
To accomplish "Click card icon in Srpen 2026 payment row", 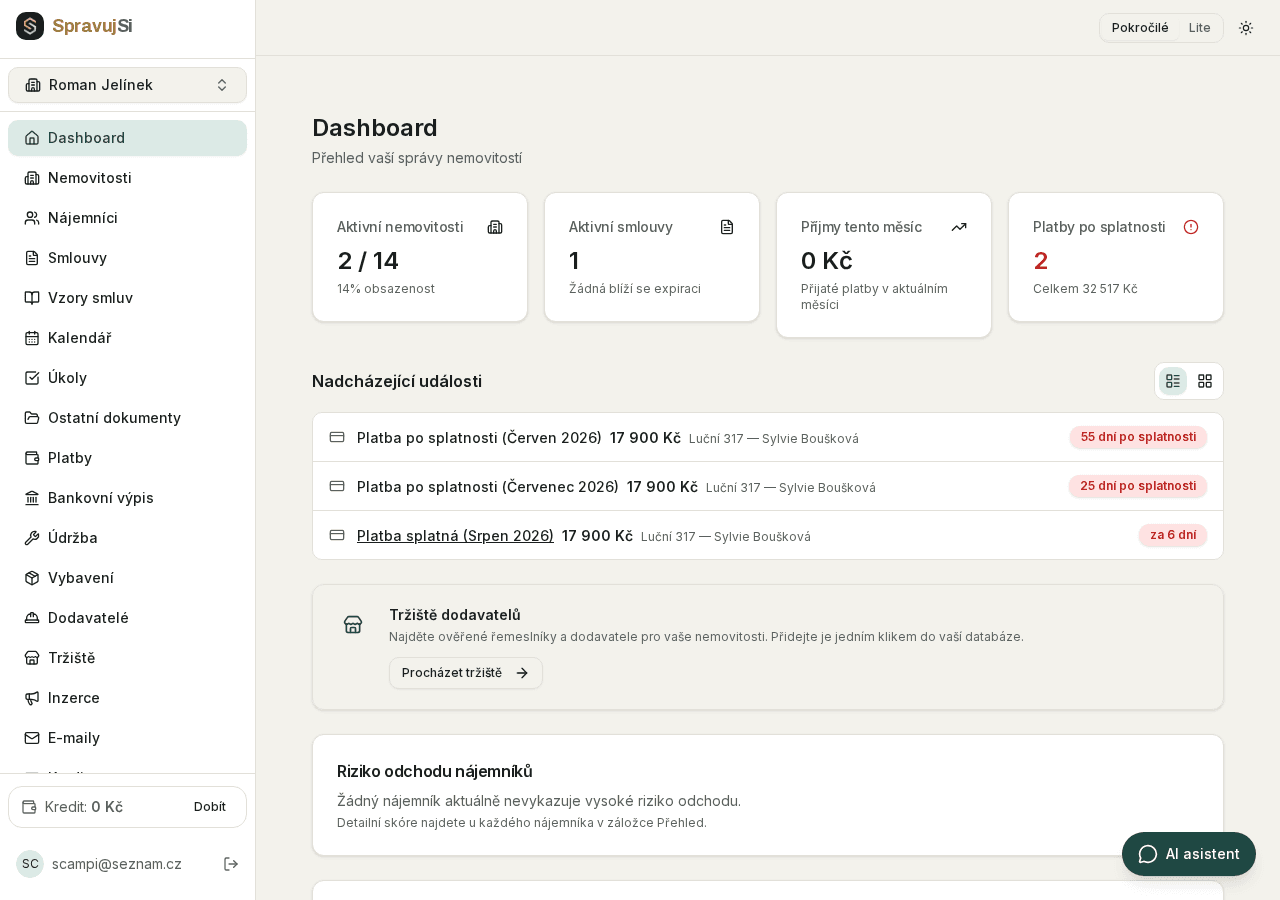I will 337,535.
